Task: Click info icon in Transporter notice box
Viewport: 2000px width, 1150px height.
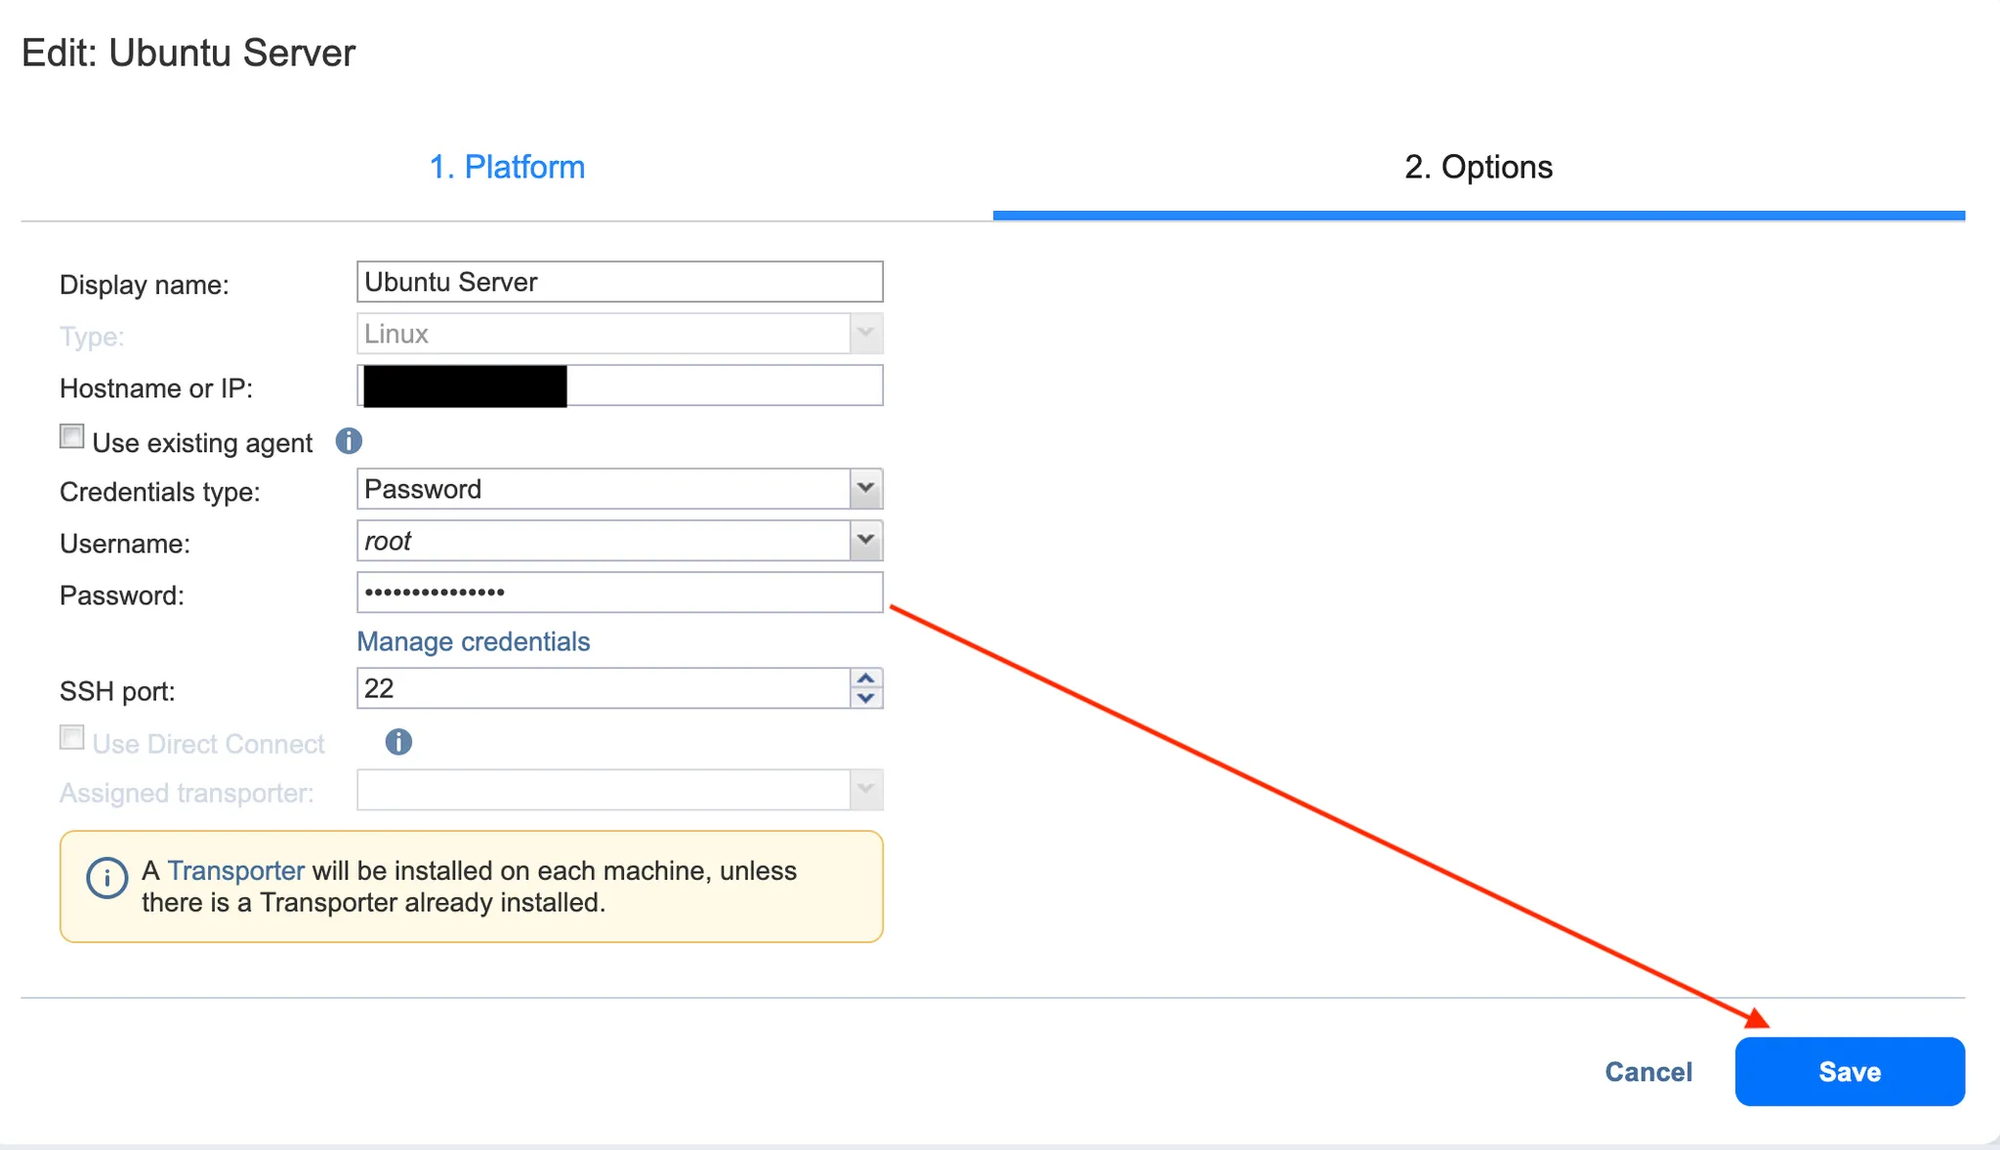Action: pyautogui.click(x=107, y=878)
